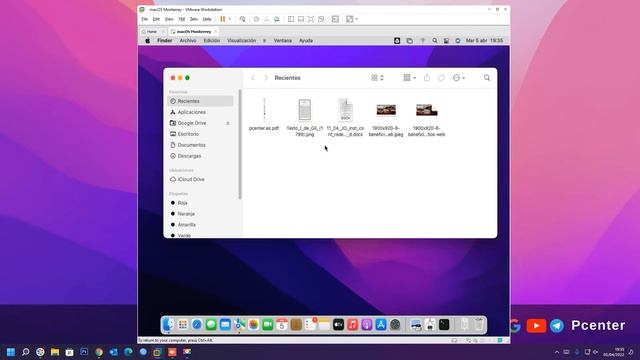Click VMware enter full screen icon
Viewport: 640px width, 360px height.
click(311, 19)
